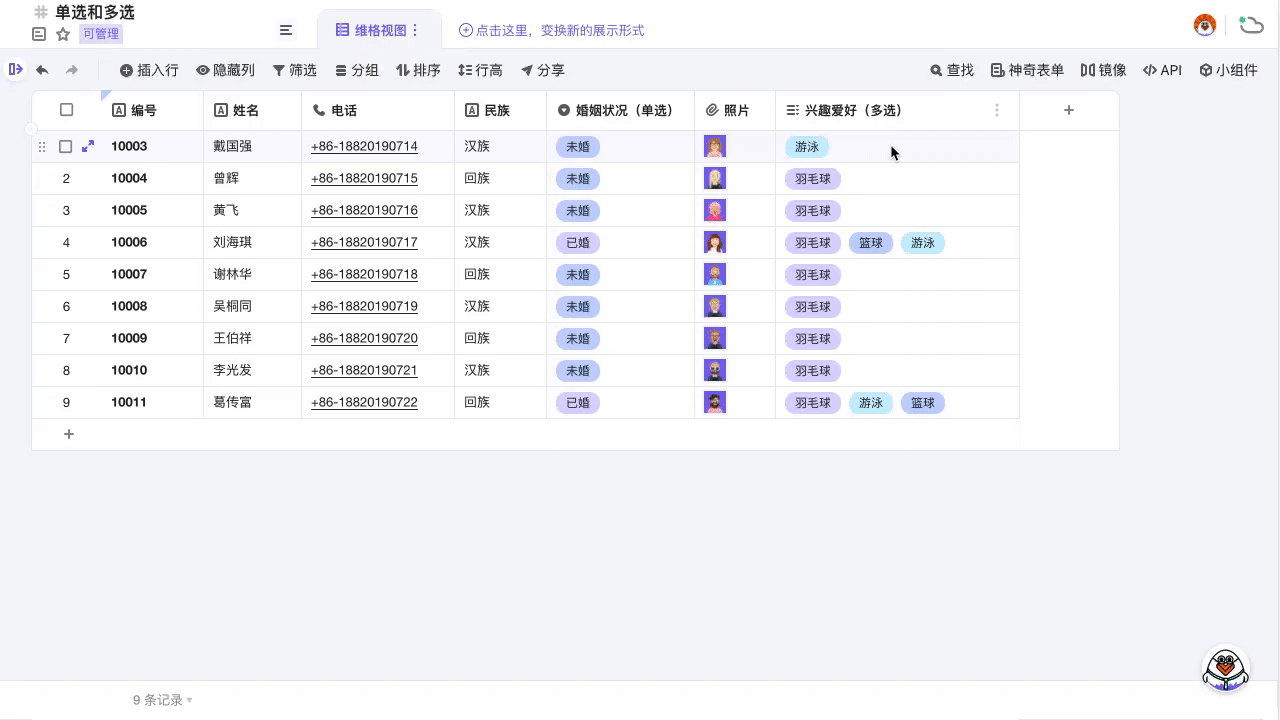Select the 插入行 tool to insert a row

pyautogui.click(x=148, y=70)
